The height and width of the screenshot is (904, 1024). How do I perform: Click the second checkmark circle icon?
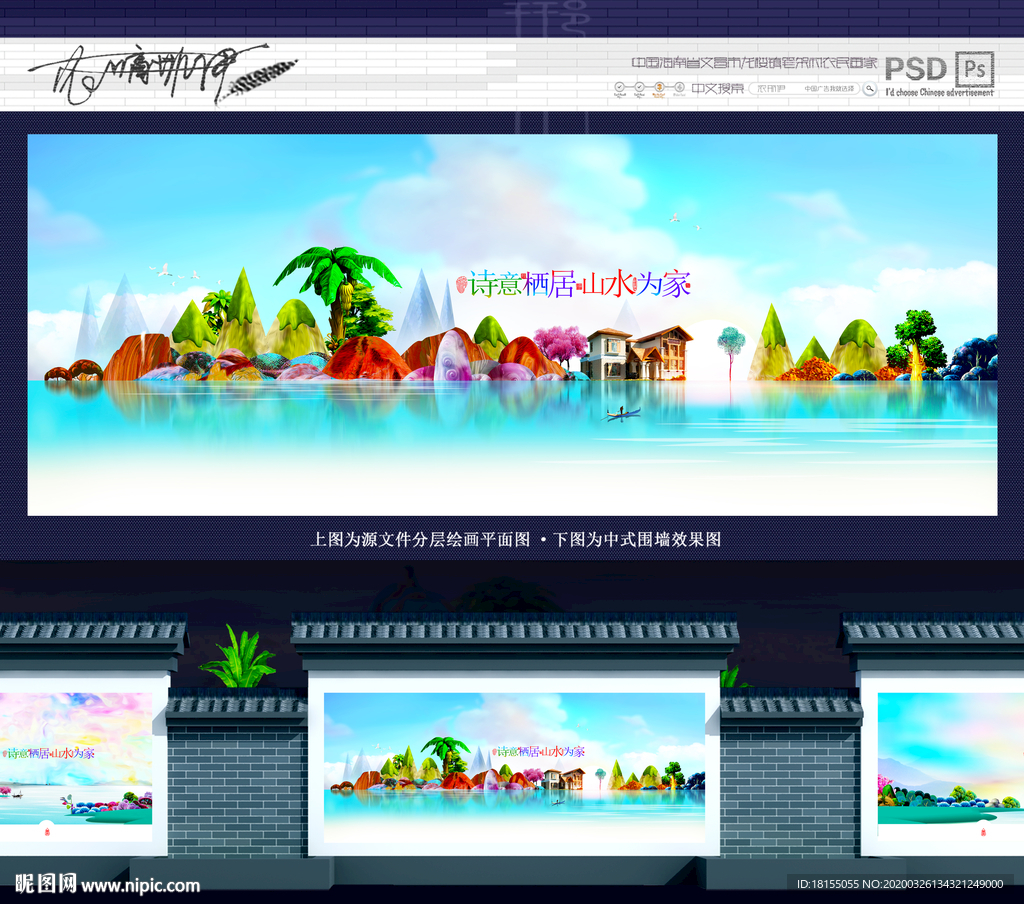(x=640, y=88)
